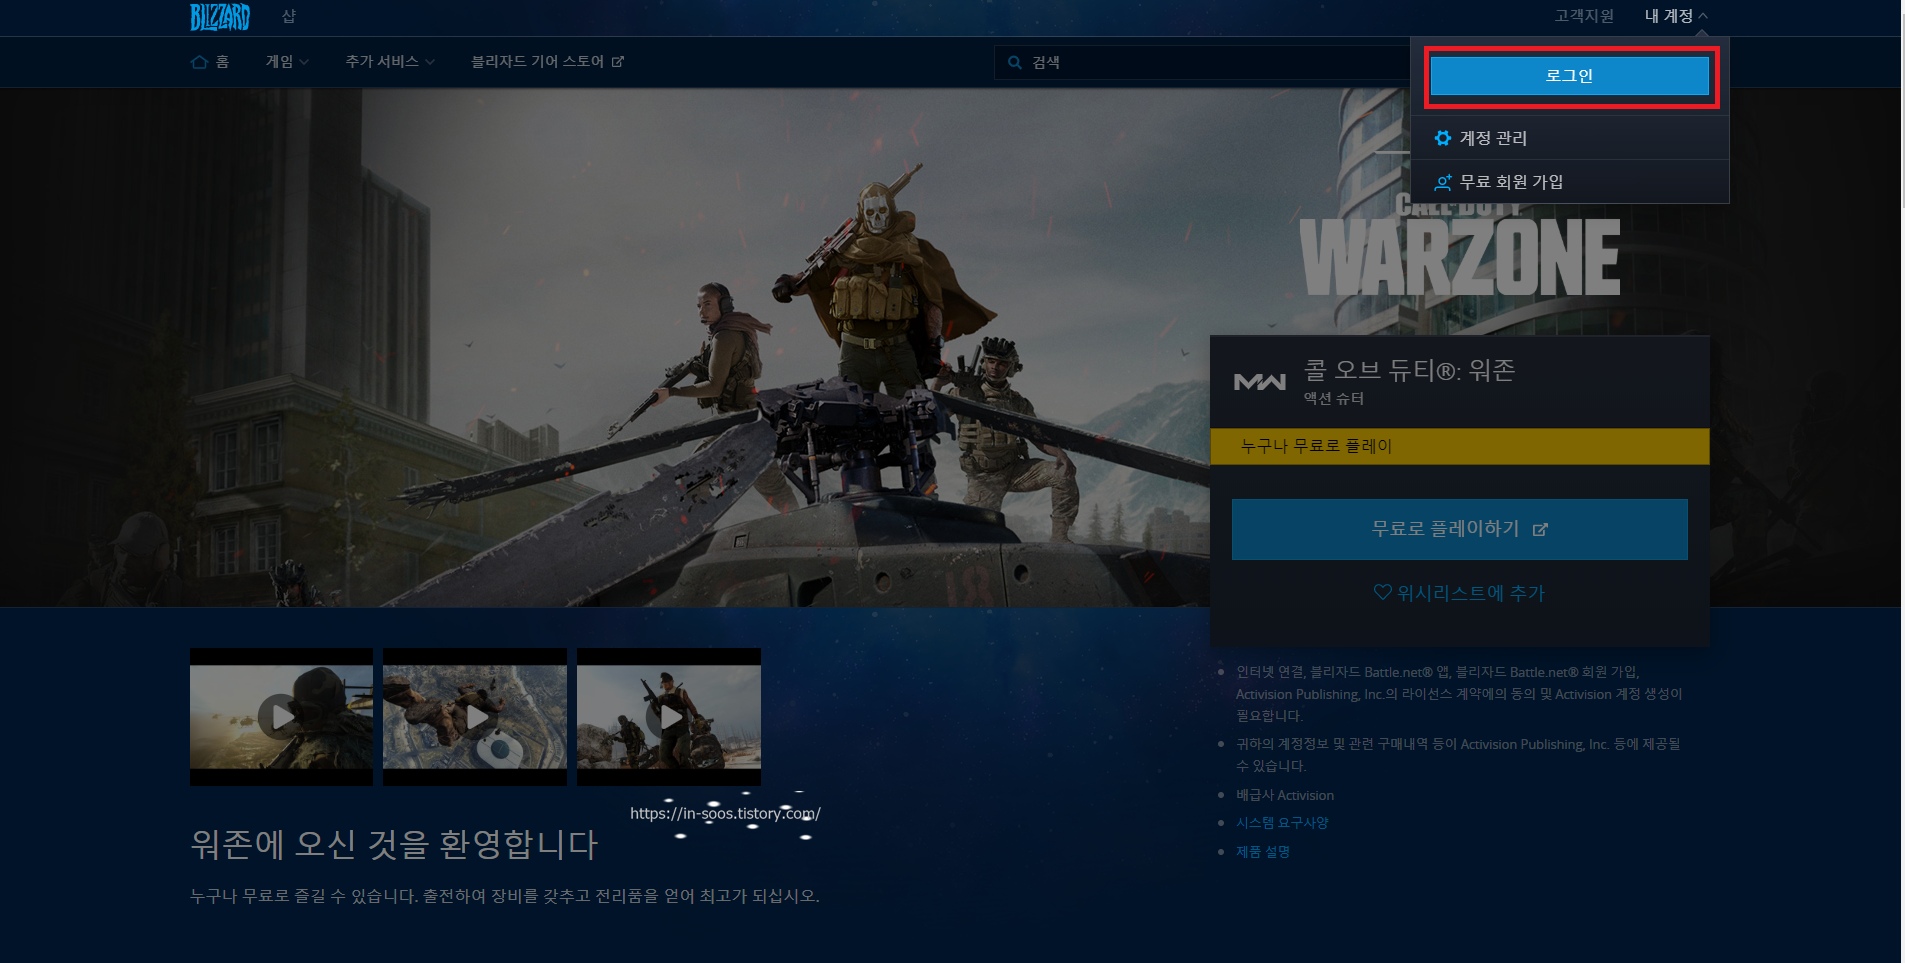1905x963 pixels.
Task: Click 위시리스트에 추가 wishlist link
Action: (1459, 593)
